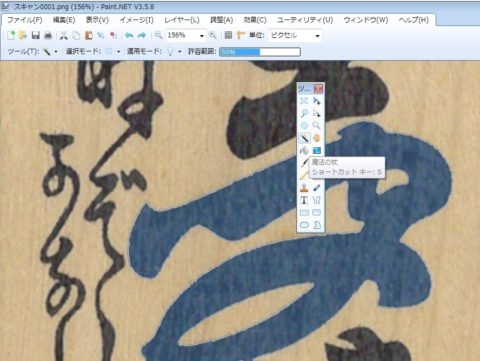This screenshot has width=480, height=361.
Task: Choose the Clone Stamp tool
Action: [x=304, y=188]
